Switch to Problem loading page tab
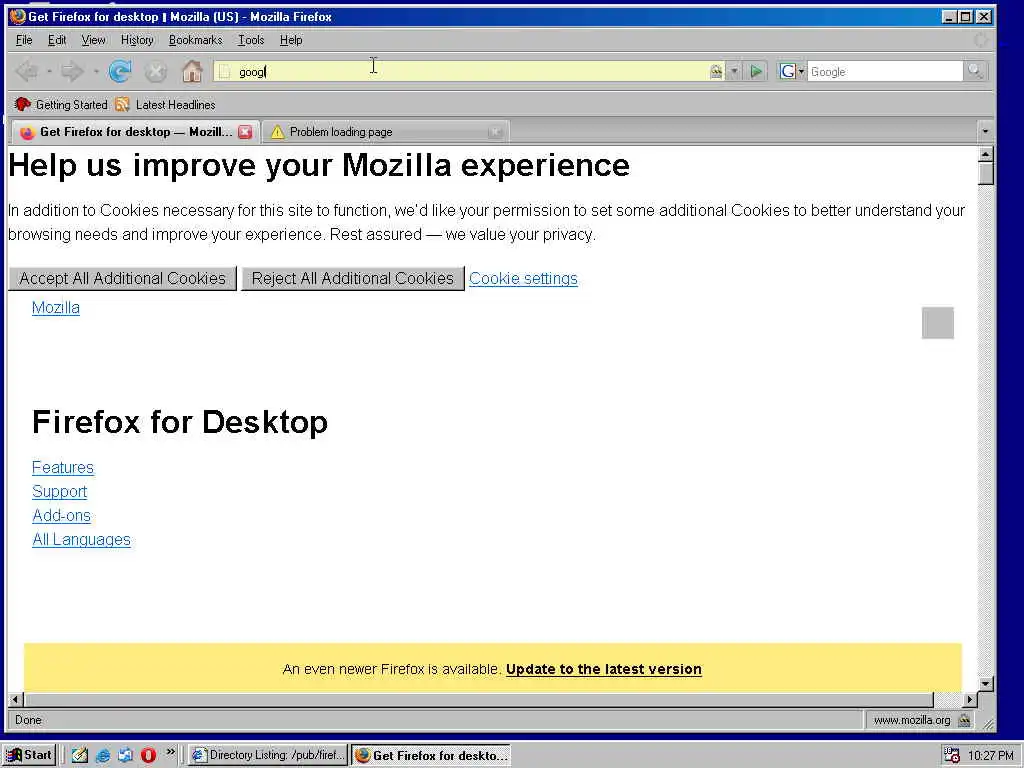 pos(385,132)
